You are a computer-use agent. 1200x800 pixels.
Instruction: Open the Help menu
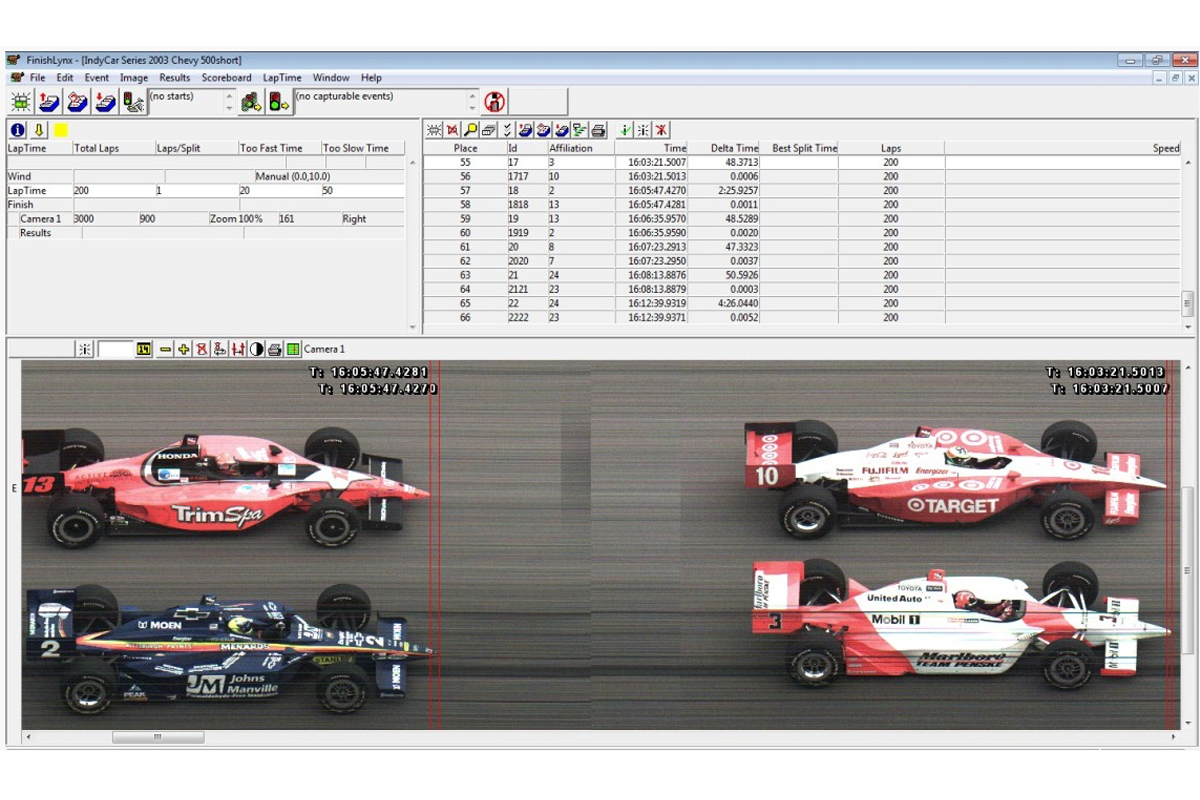point(372,78)
